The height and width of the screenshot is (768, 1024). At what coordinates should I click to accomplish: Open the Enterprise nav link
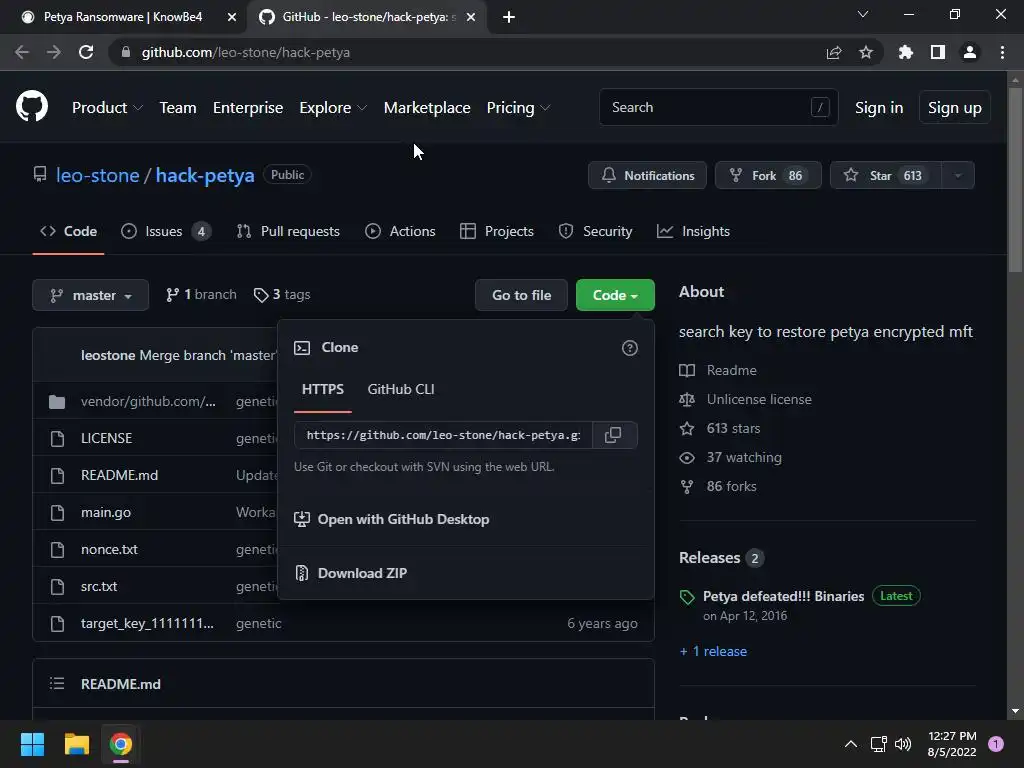(248, 108)
